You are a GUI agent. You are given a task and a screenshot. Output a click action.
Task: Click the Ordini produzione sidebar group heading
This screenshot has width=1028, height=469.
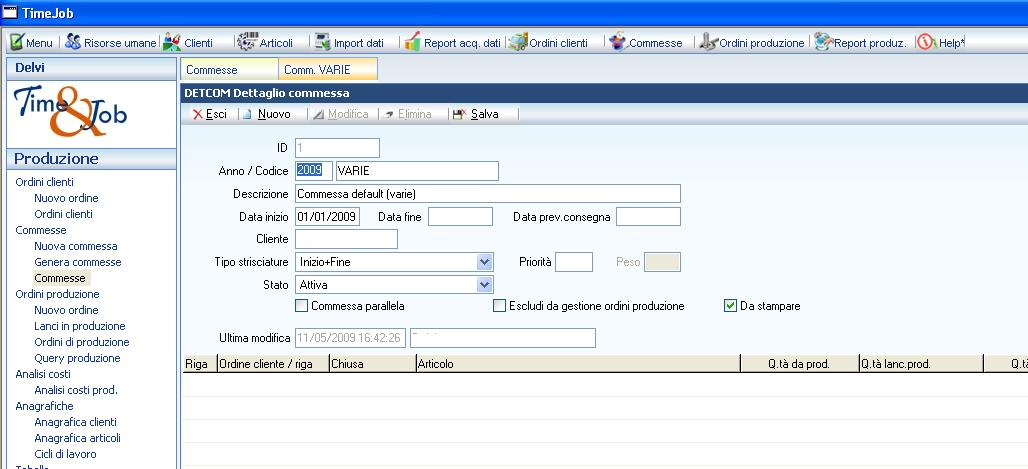click(x=58, y=294)
